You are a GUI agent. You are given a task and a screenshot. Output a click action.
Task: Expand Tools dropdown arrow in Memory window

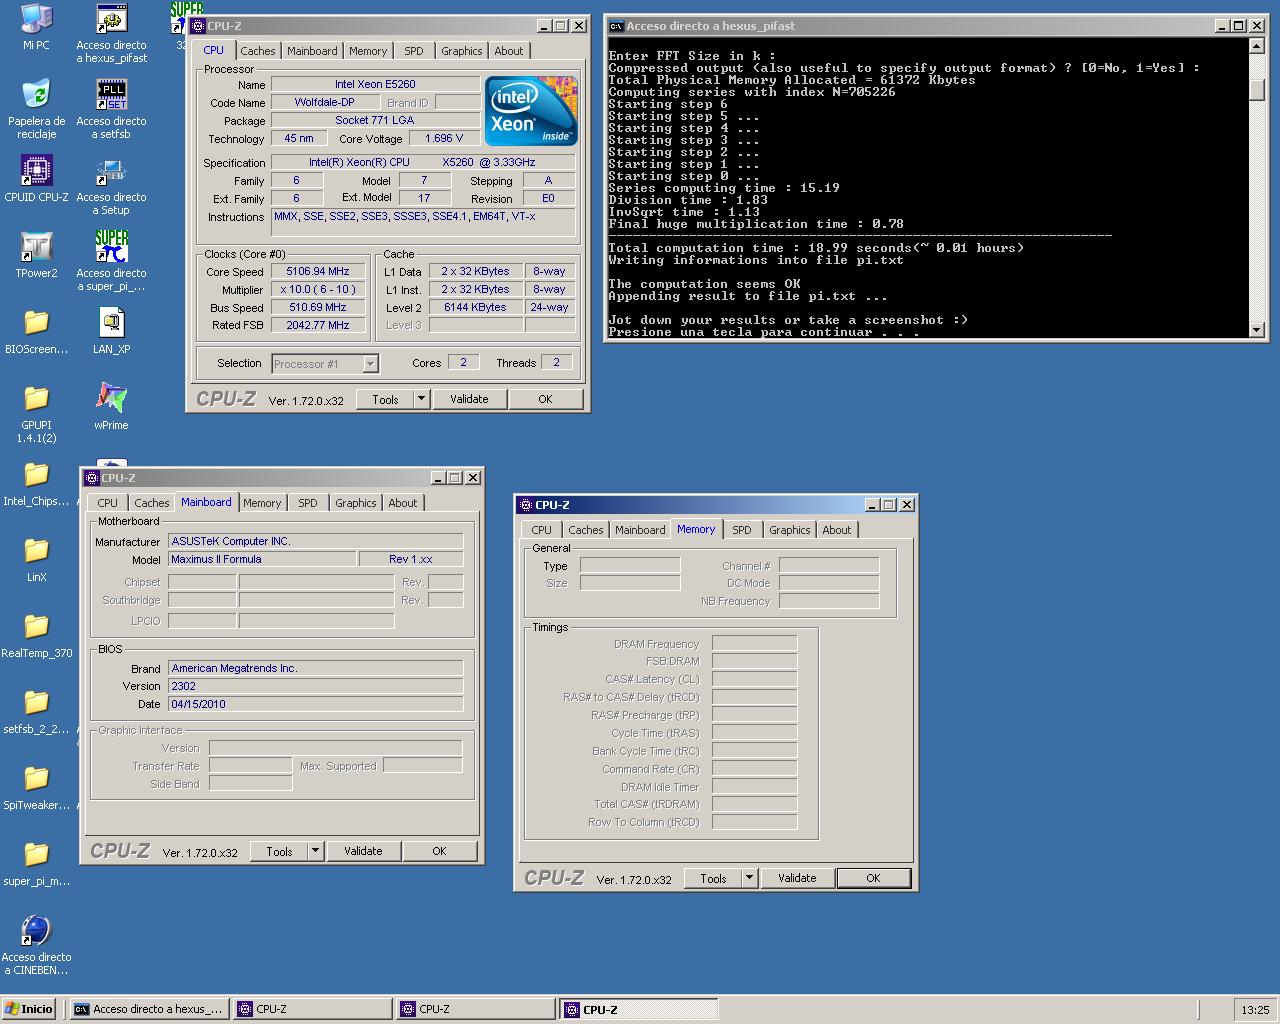[x=750, y=878]
